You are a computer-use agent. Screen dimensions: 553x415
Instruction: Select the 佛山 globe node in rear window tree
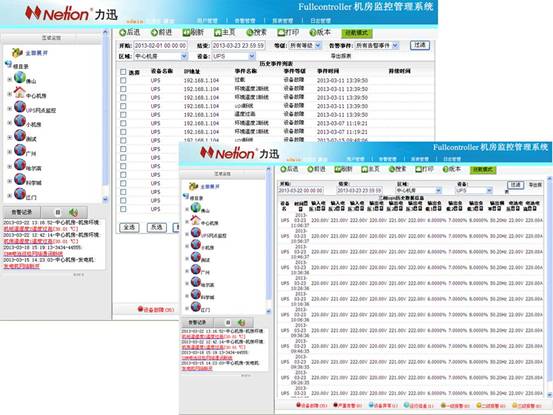(20, 77)
